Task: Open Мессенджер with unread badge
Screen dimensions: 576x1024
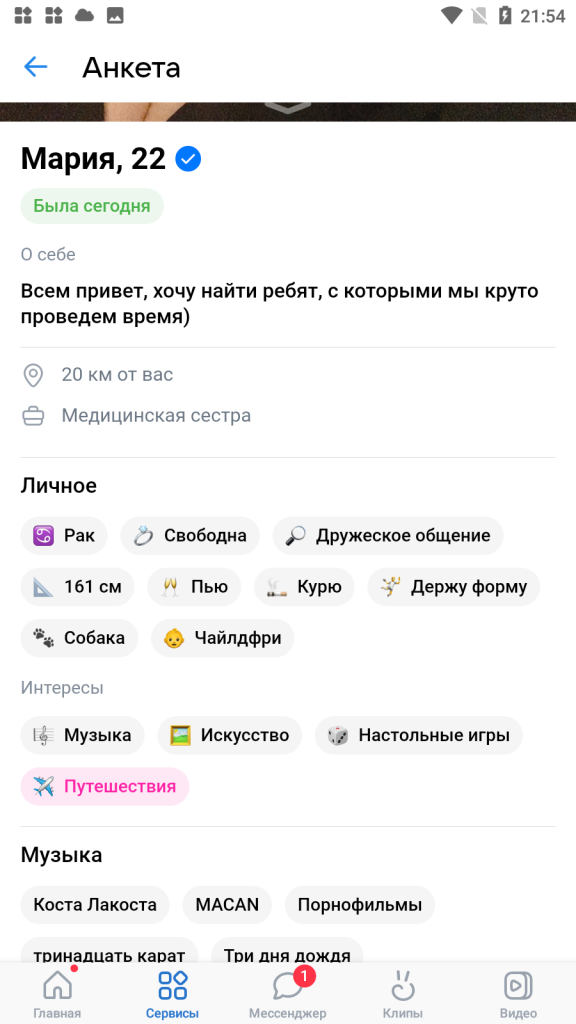Action: [287, 994]
